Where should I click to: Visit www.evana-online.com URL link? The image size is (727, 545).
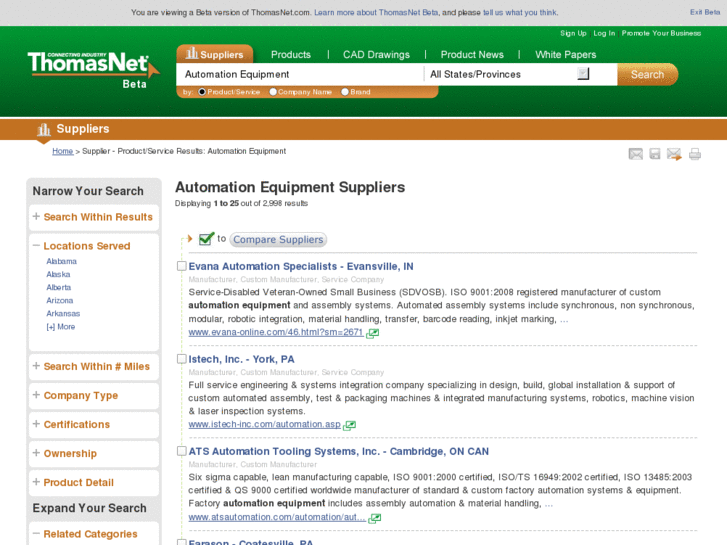(x=276, y=332)
